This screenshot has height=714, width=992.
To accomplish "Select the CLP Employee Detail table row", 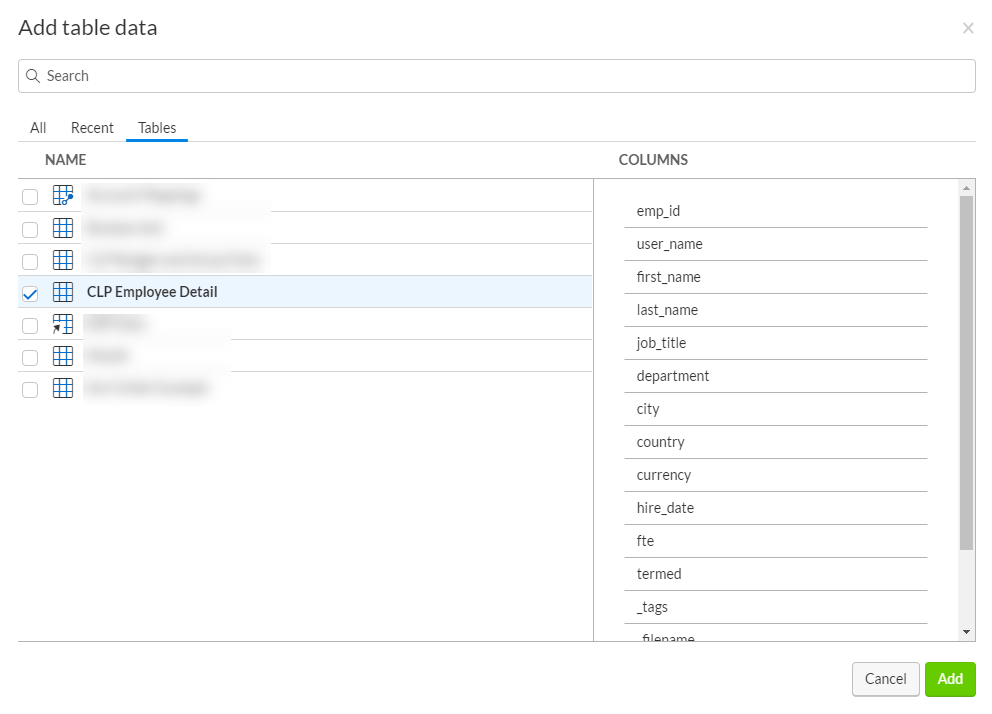I will click(x=300, y=292).
